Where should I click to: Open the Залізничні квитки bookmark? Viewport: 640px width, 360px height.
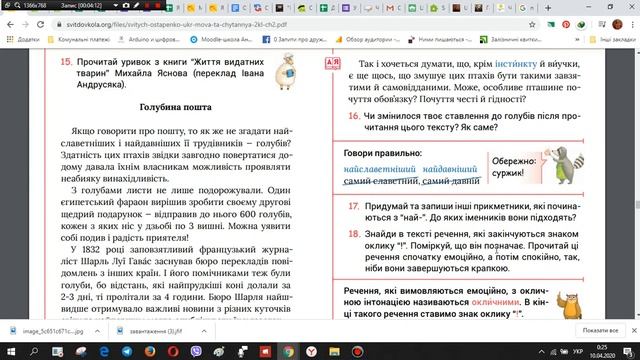511,40
